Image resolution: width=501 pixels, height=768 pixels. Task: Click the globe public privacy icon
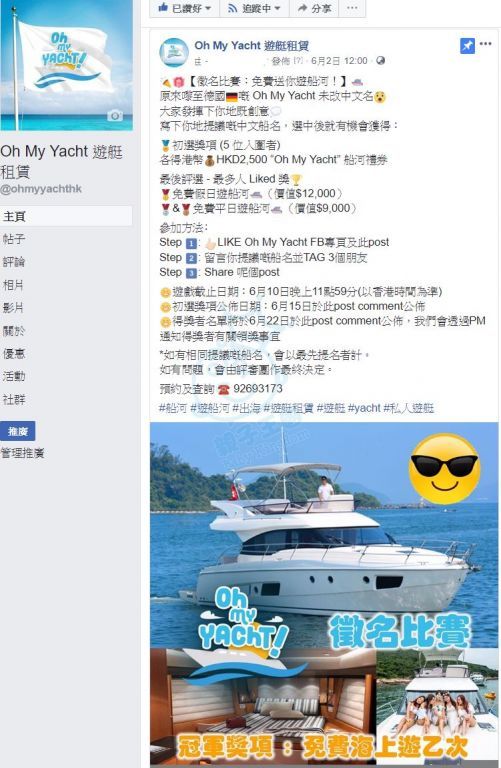pos(381,61)
